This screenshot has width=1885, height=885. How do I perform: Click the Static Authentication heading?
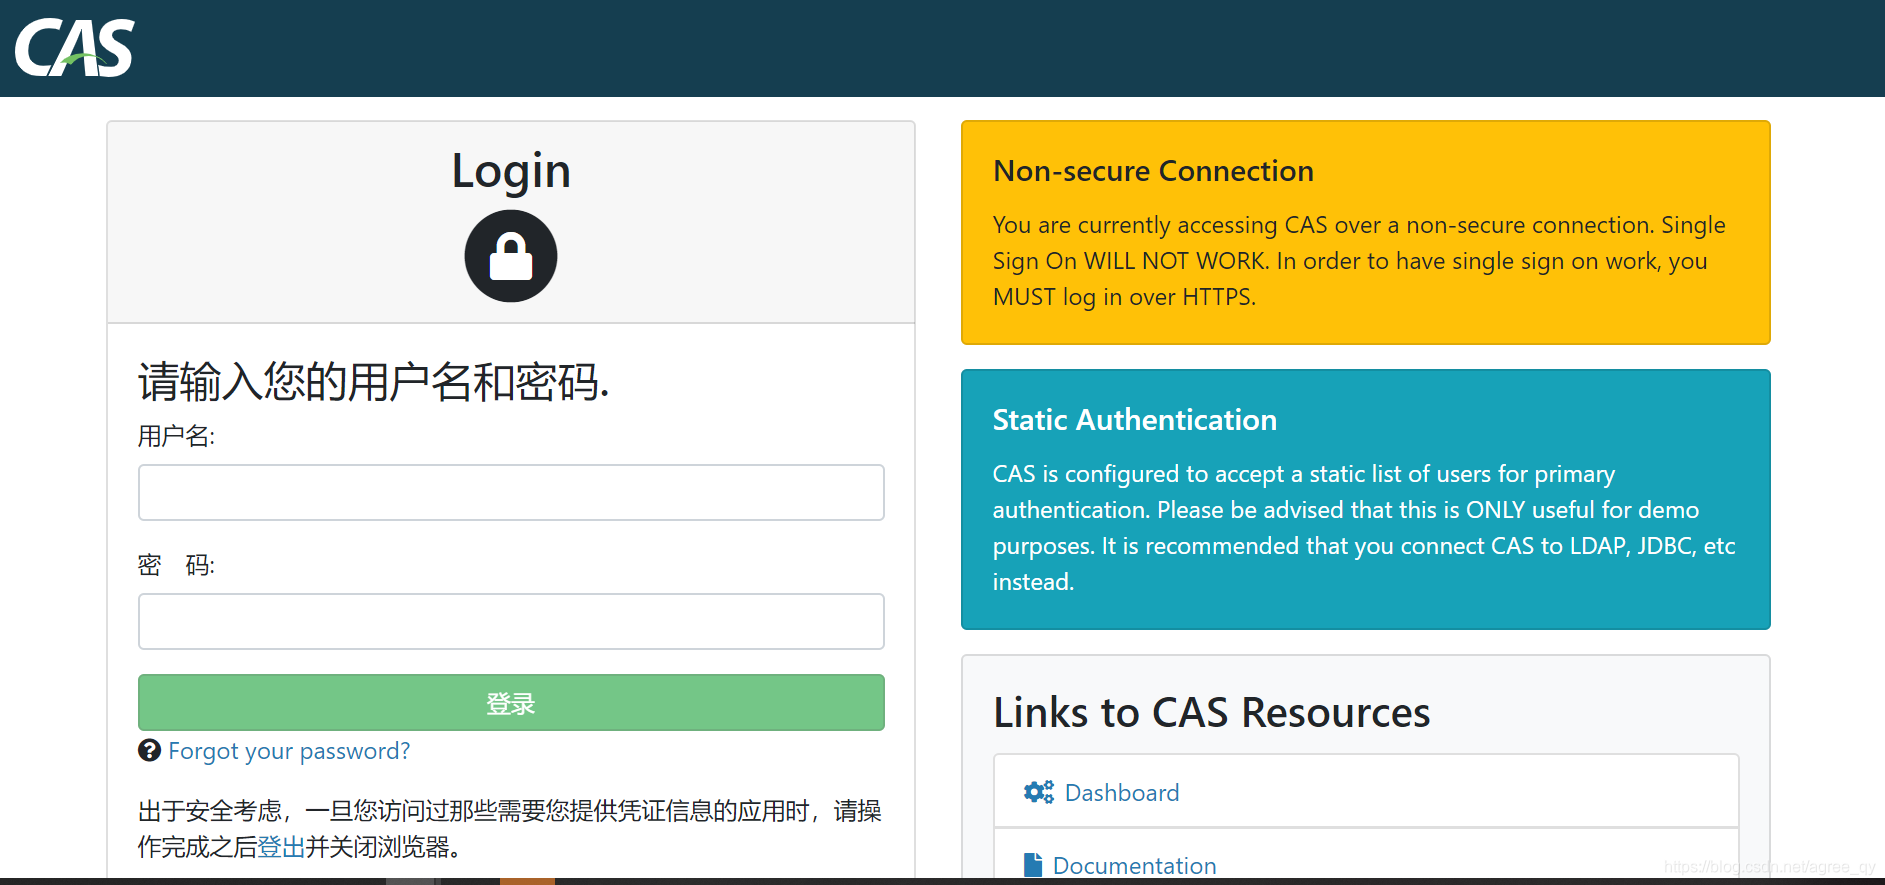point(1134,420)
